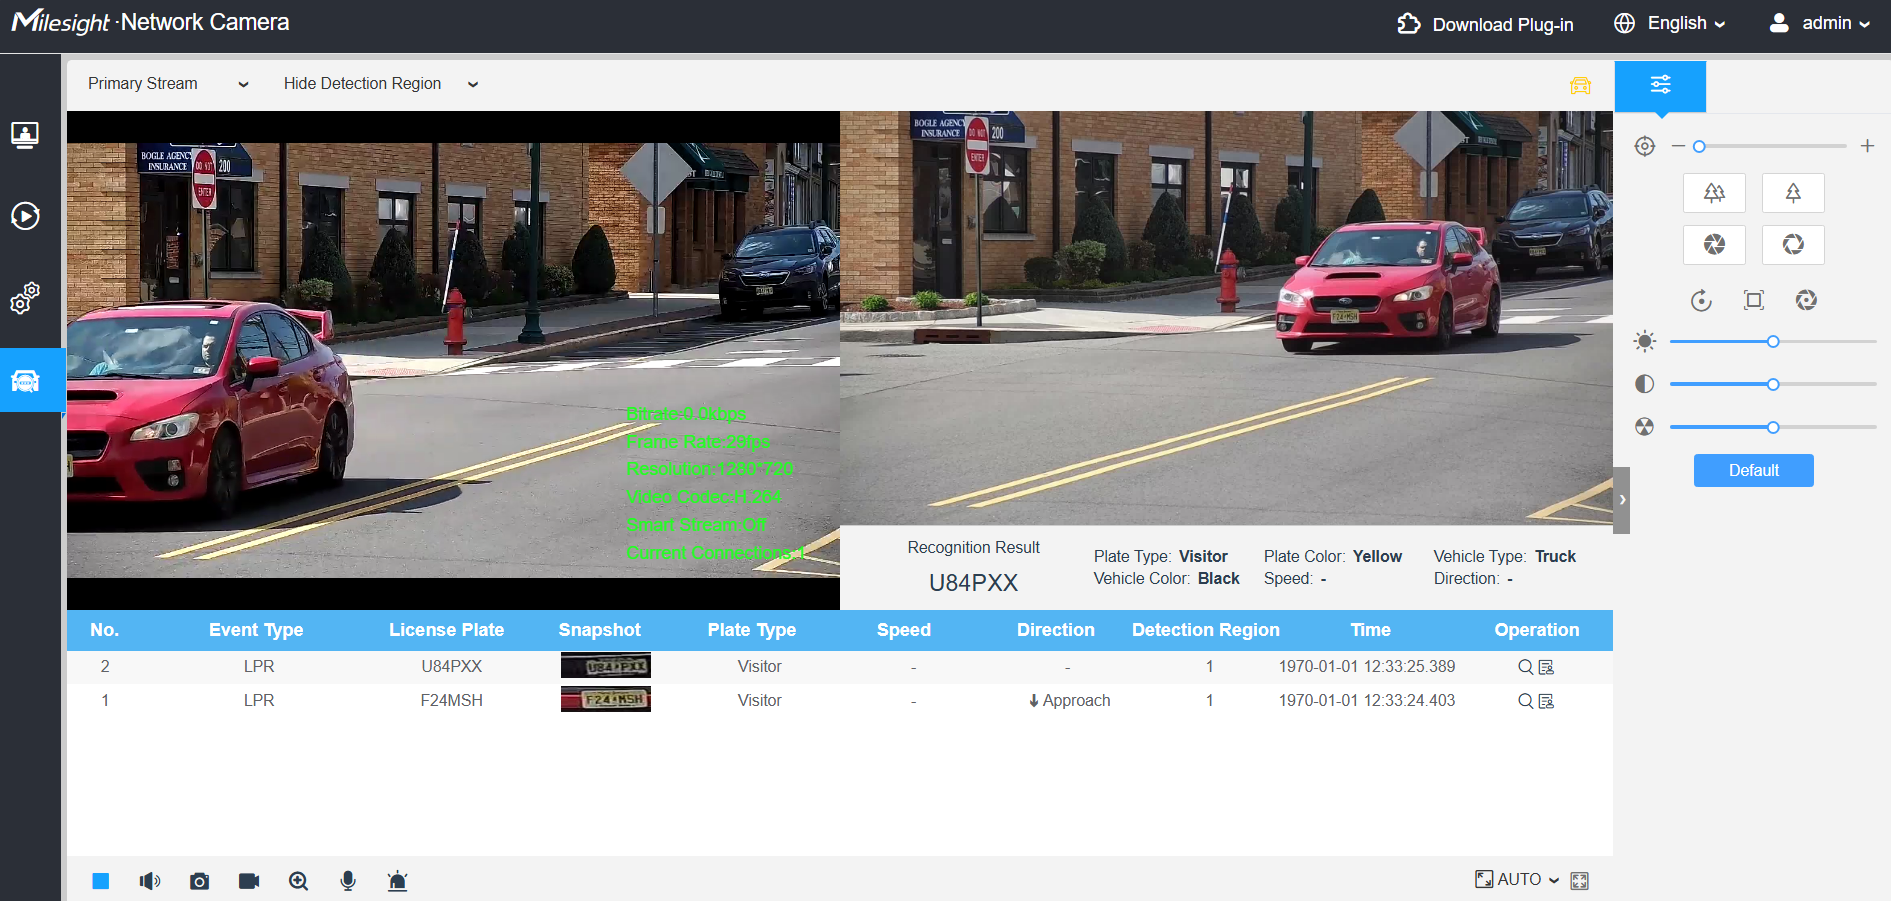Click the auto focus circular arrow icon
This screenshot has height=901, width=1891.
pos(1701,300)
